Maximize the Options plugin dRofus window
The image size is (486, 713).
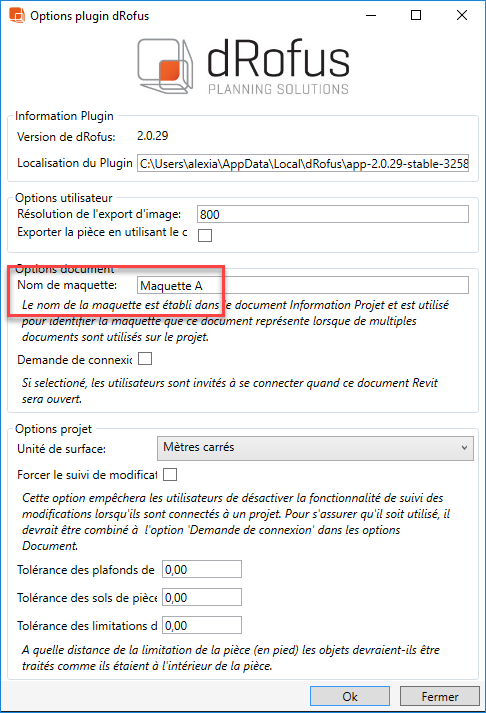click(x=416, y=15)
